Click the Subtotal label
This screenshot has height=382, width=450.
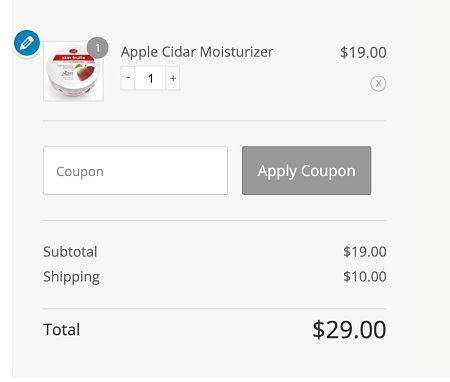coord(70,252)
